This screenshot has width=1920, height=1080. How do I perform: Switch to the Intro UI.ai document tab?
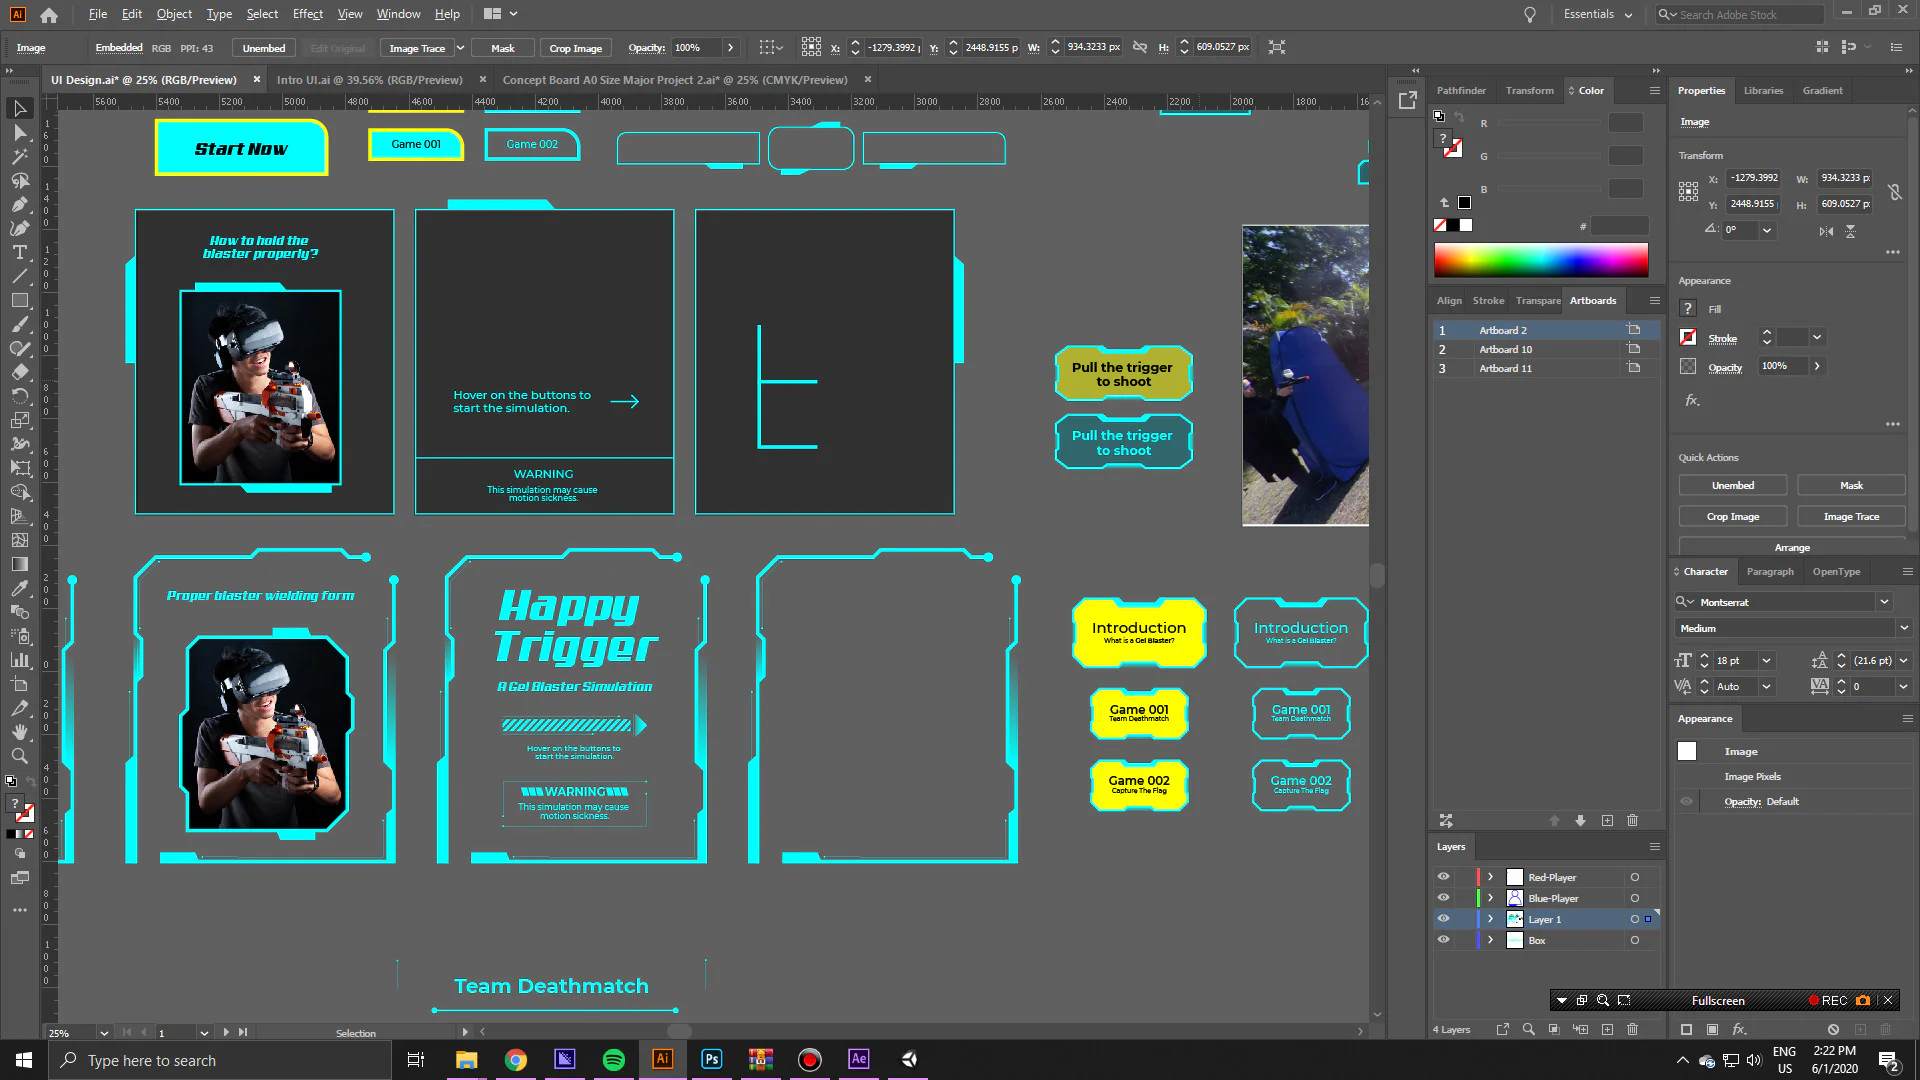[369, 80]
